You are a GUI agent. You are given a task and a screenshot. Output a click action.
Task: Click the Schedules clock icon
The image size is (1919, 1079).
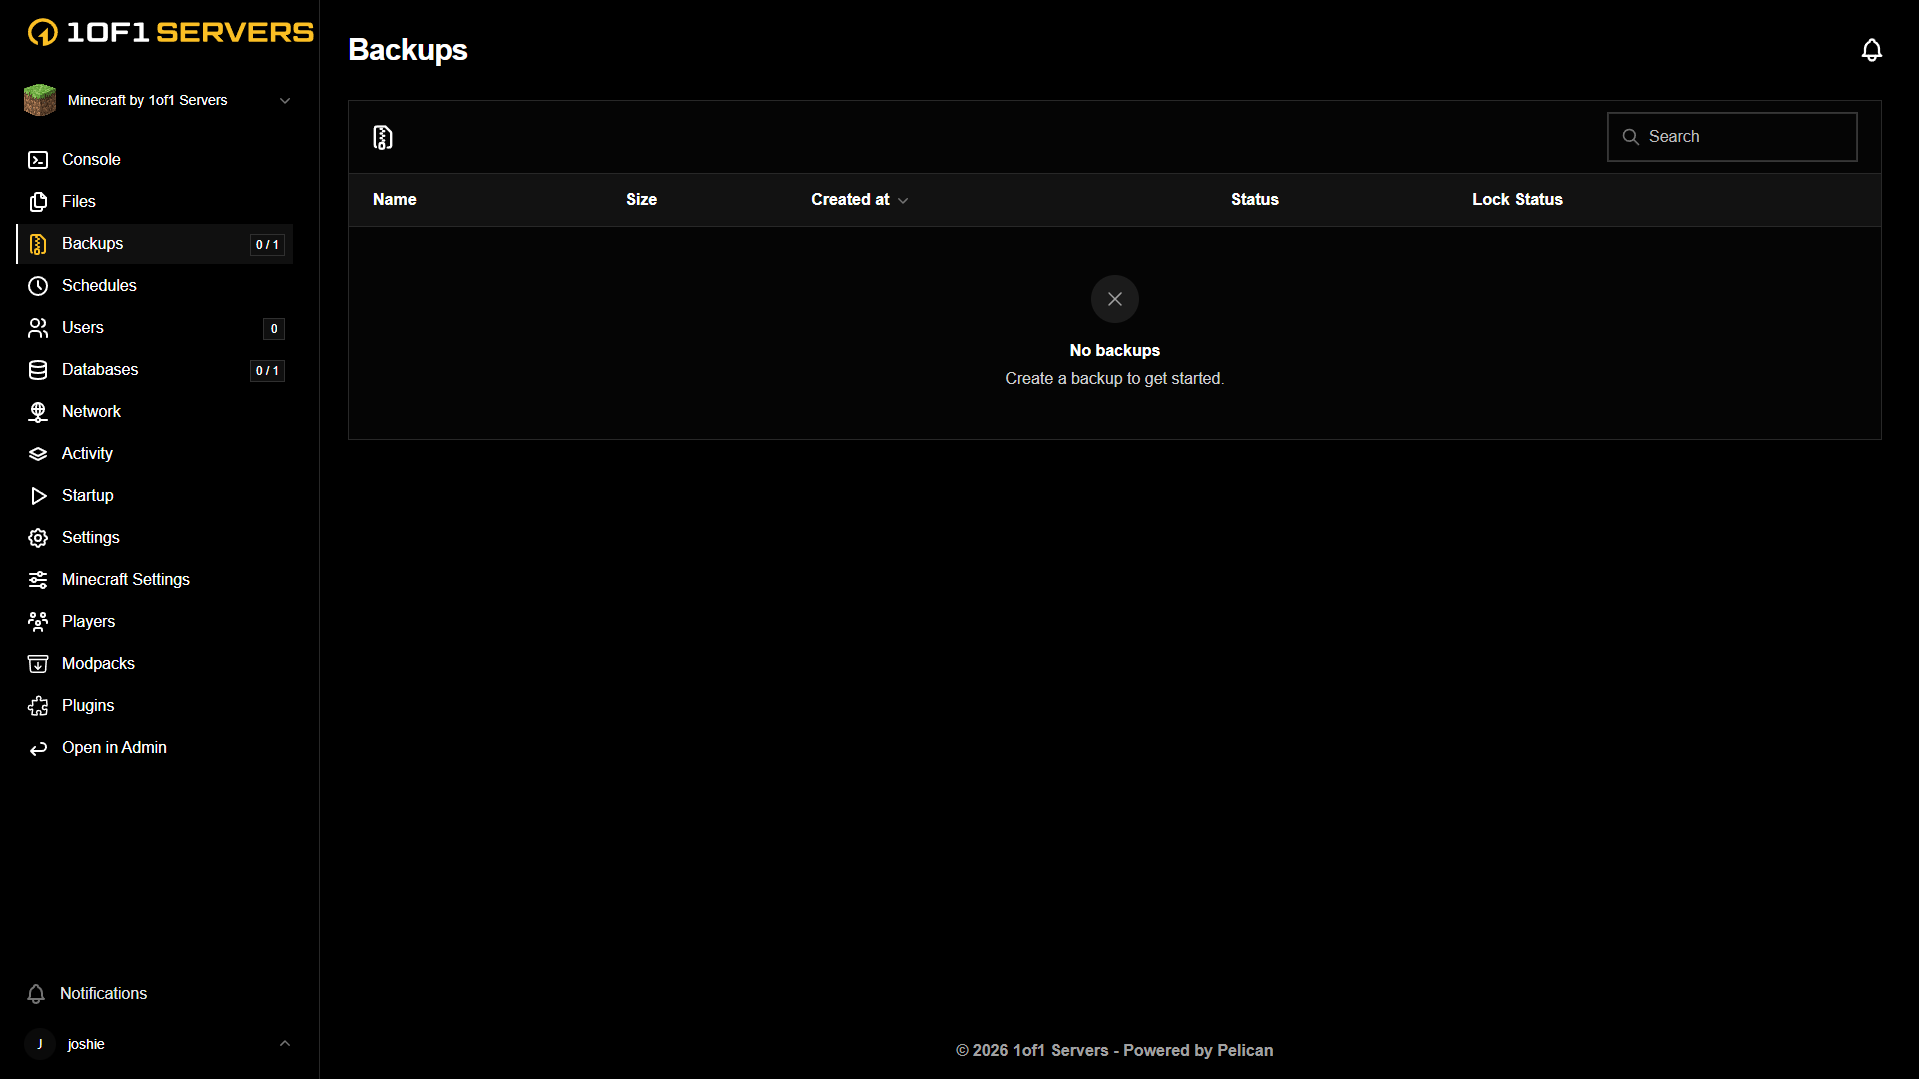[38, 286]
